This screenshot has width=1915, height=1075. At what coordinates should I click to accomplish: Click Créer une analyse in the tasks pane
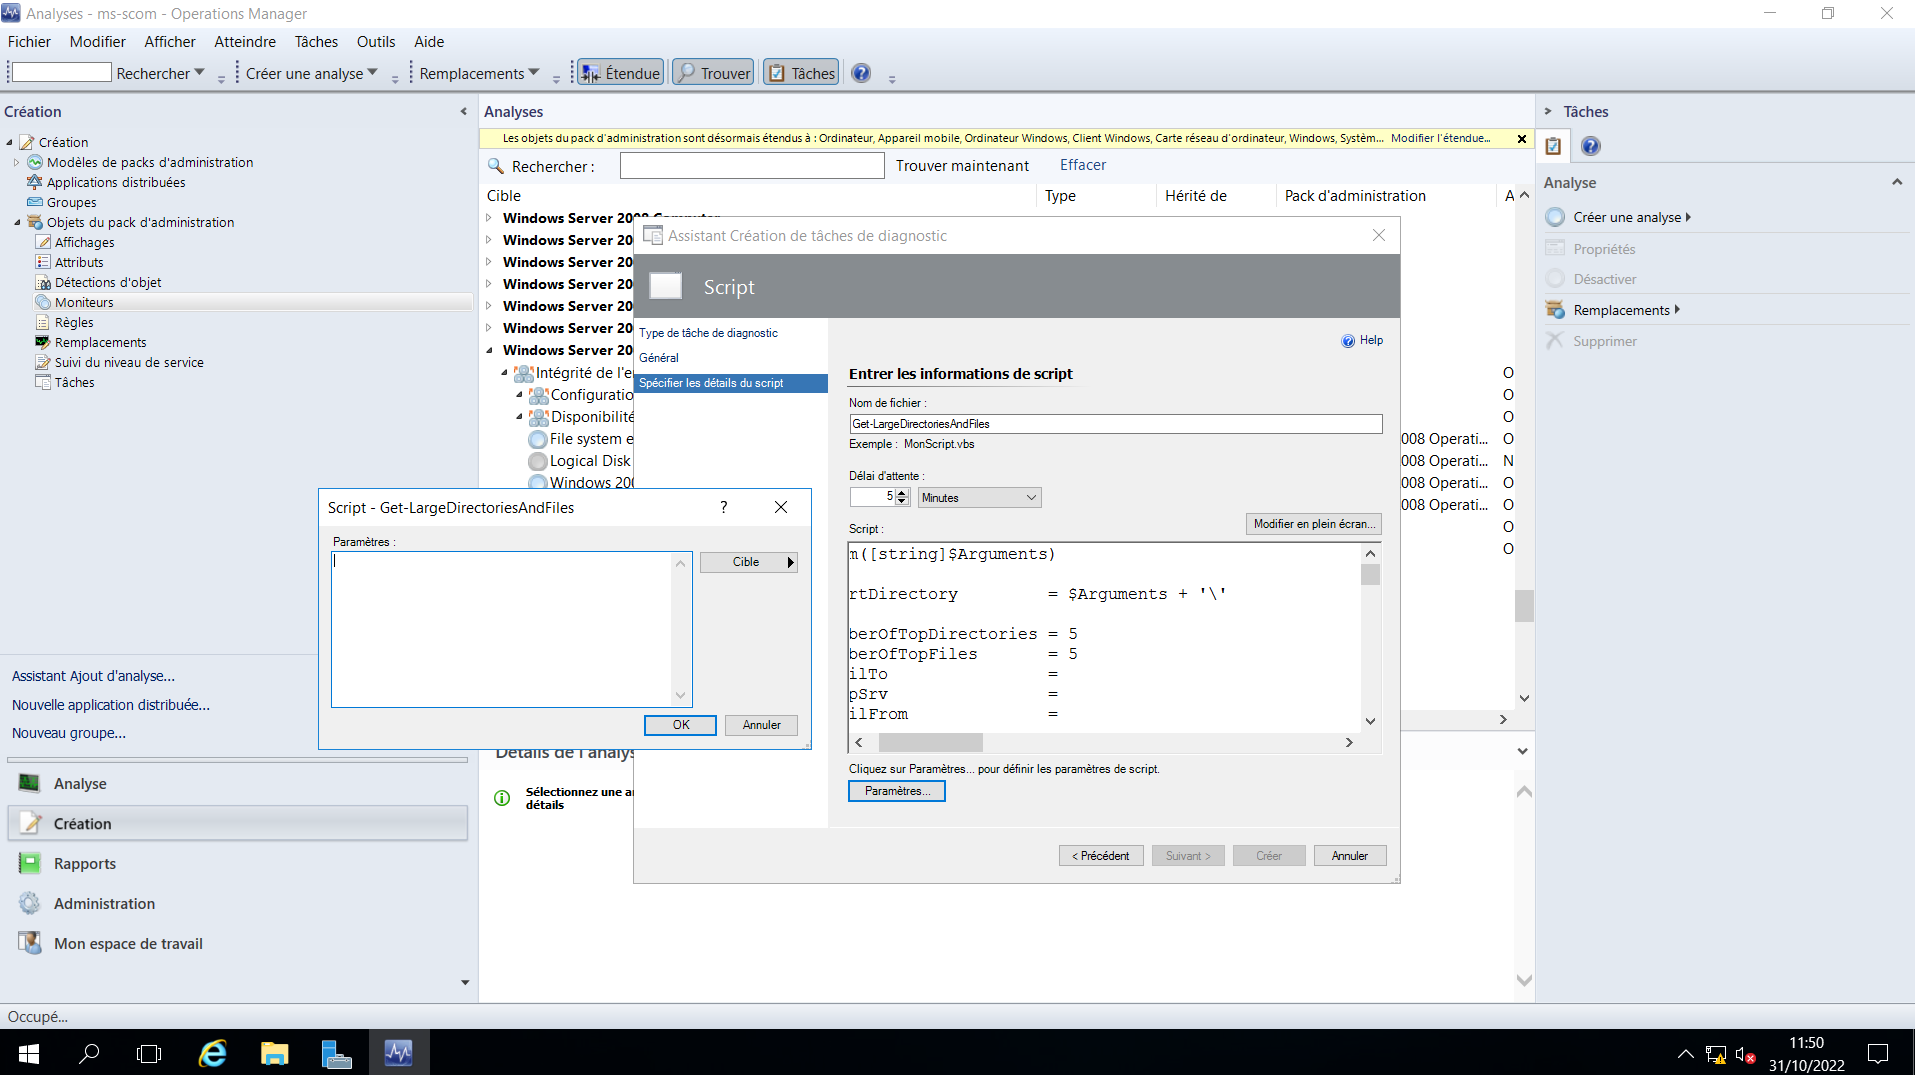(1627, 216)
